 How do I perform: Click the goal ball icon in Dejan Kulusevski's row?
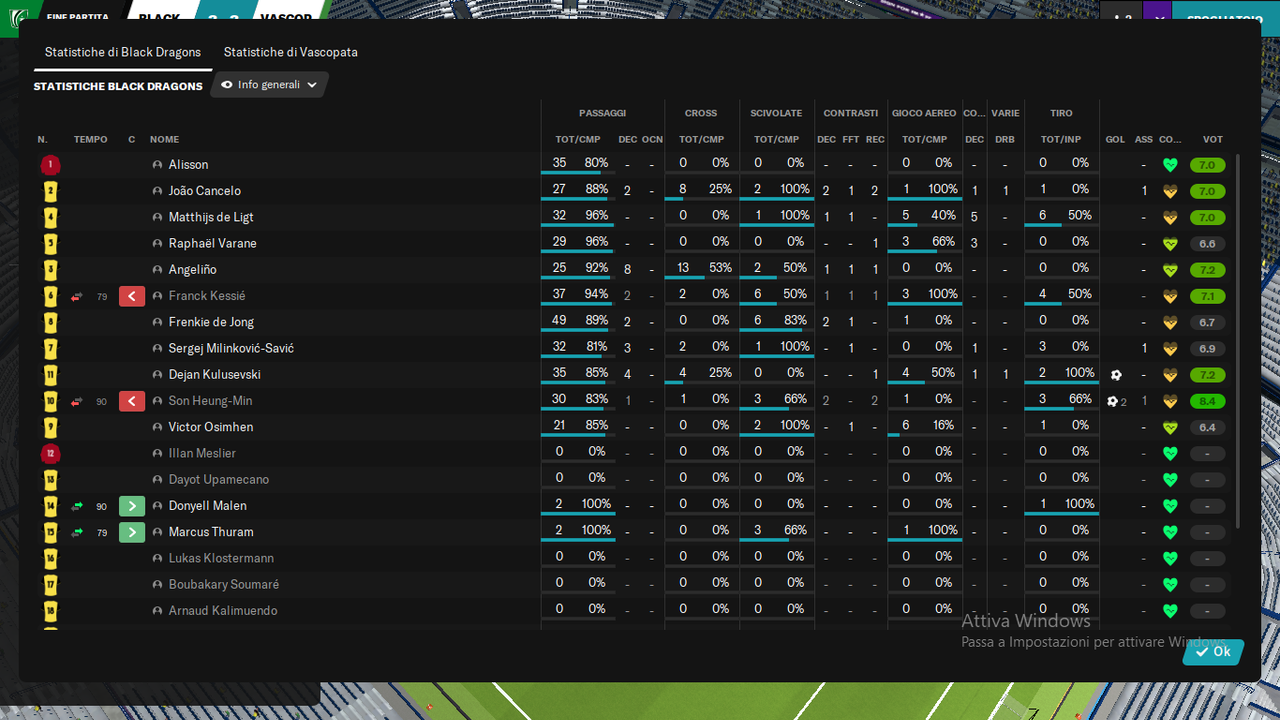(1116, 375)
